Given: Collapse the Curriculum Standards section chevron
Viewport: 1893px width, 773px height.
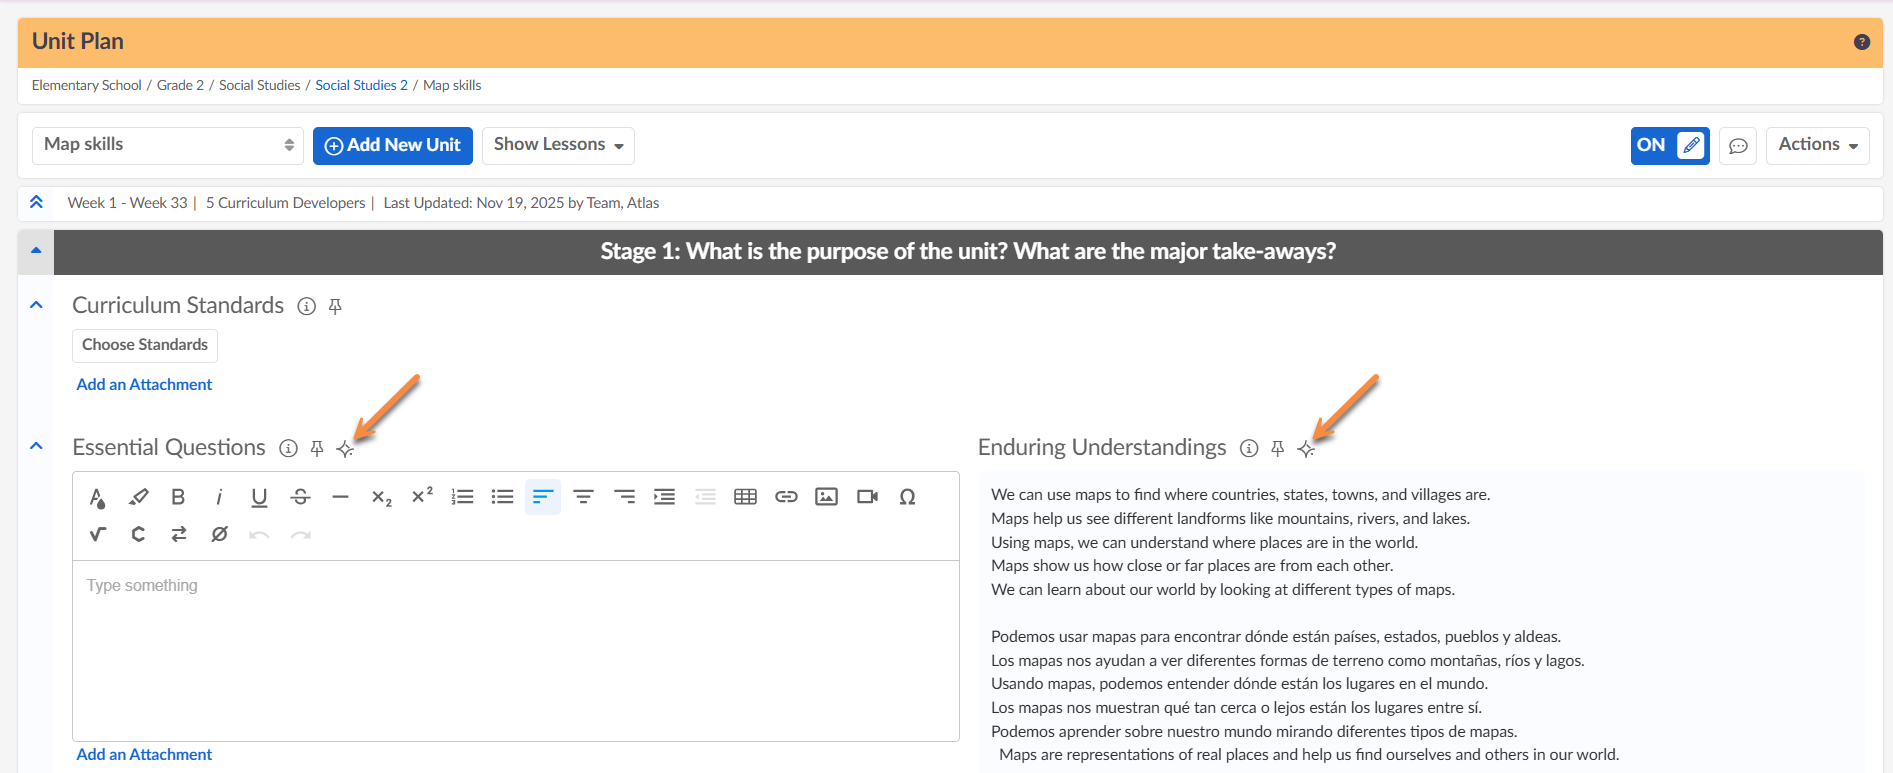Looking at the screenshot, I should [x=36, y=305].
